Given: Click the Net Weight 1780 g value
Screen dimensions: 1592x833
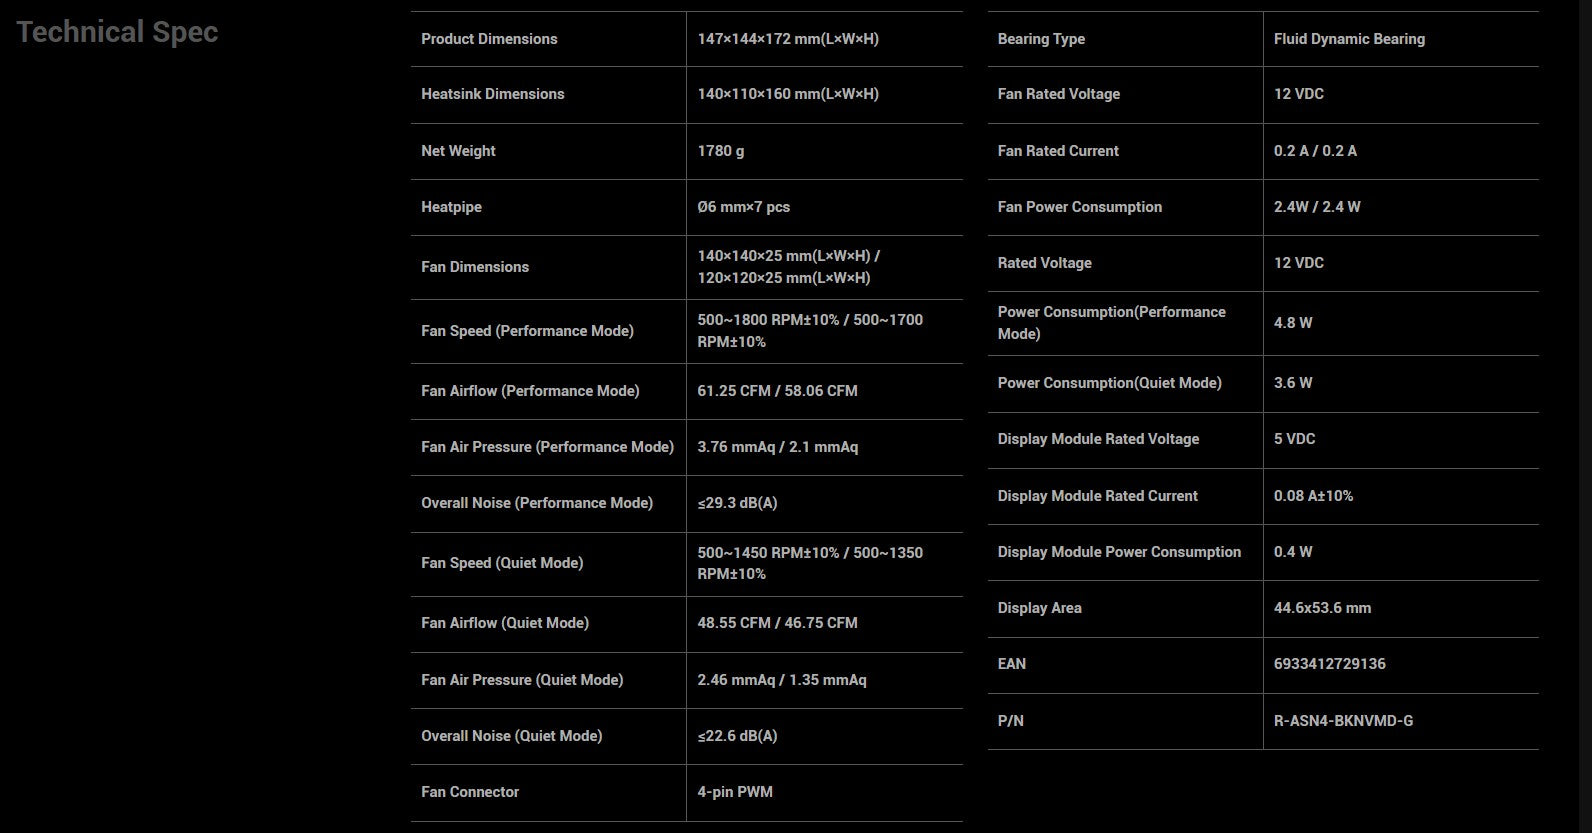Looking at the screenshot, I should pos(720,151).
